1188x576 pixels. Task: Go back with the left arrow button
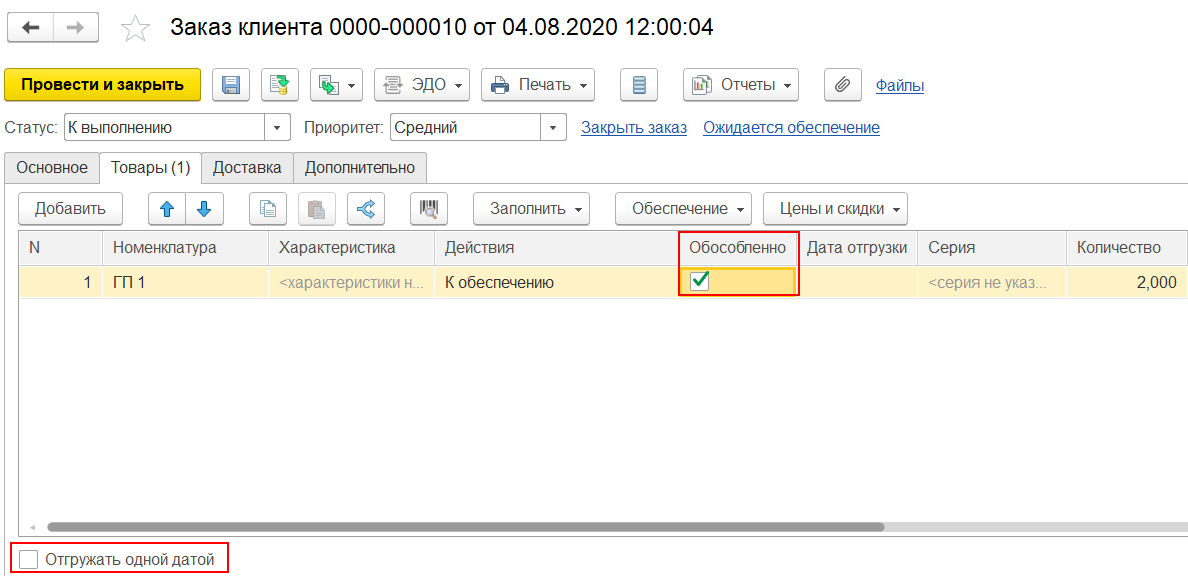click(x=30, y=28)
